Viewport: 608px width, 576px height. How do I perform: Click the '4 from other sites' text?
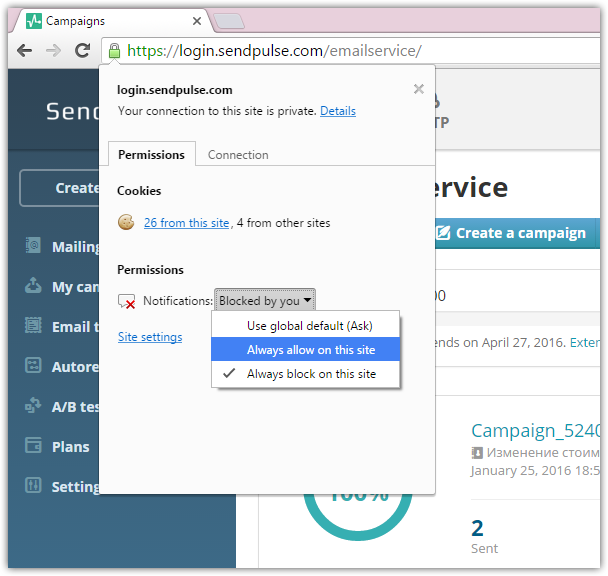click(x=283, y=223)
